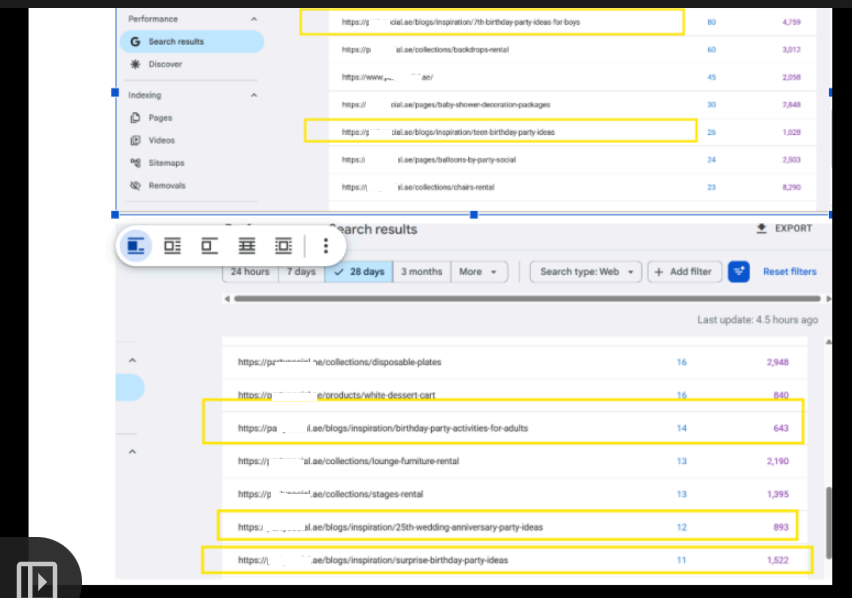Click the Videos icon in the sidebar
Screen dimensions: 852x598
coord(135,140)
